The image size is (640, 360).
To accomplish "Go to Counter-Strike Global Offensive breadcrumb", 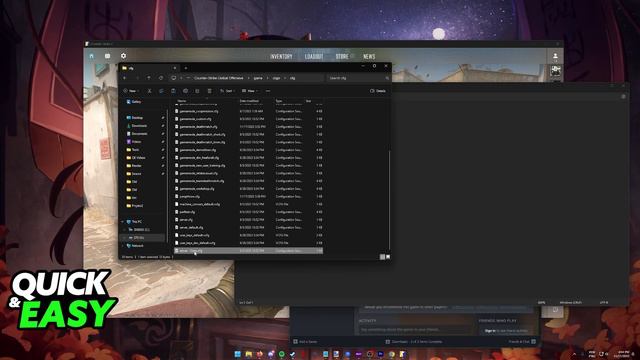I will (x=218, y=78).
